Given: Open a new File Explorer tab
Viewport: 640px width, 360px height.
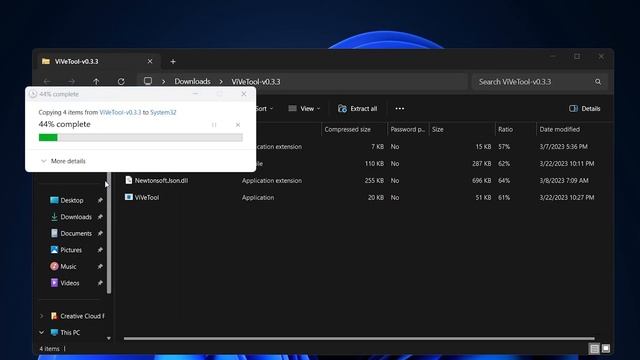Looking at the screenshot, I should coord(173,62).
